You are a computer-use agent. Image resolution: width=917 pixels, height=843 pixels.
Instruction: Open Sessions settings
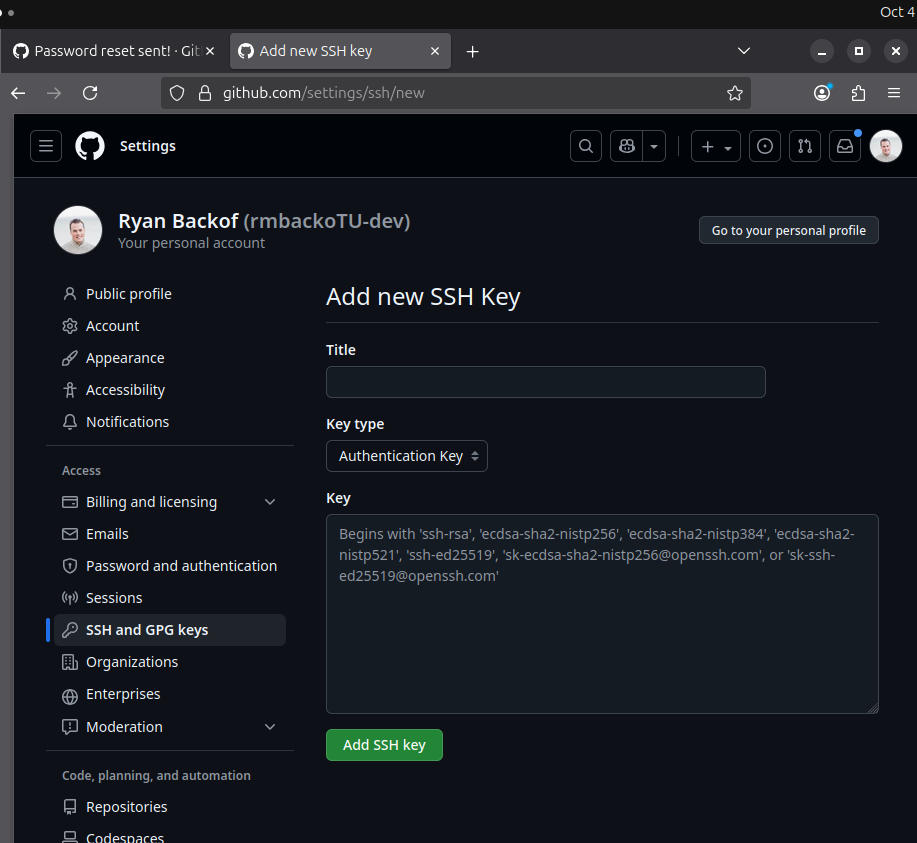(x=170, y=598)
